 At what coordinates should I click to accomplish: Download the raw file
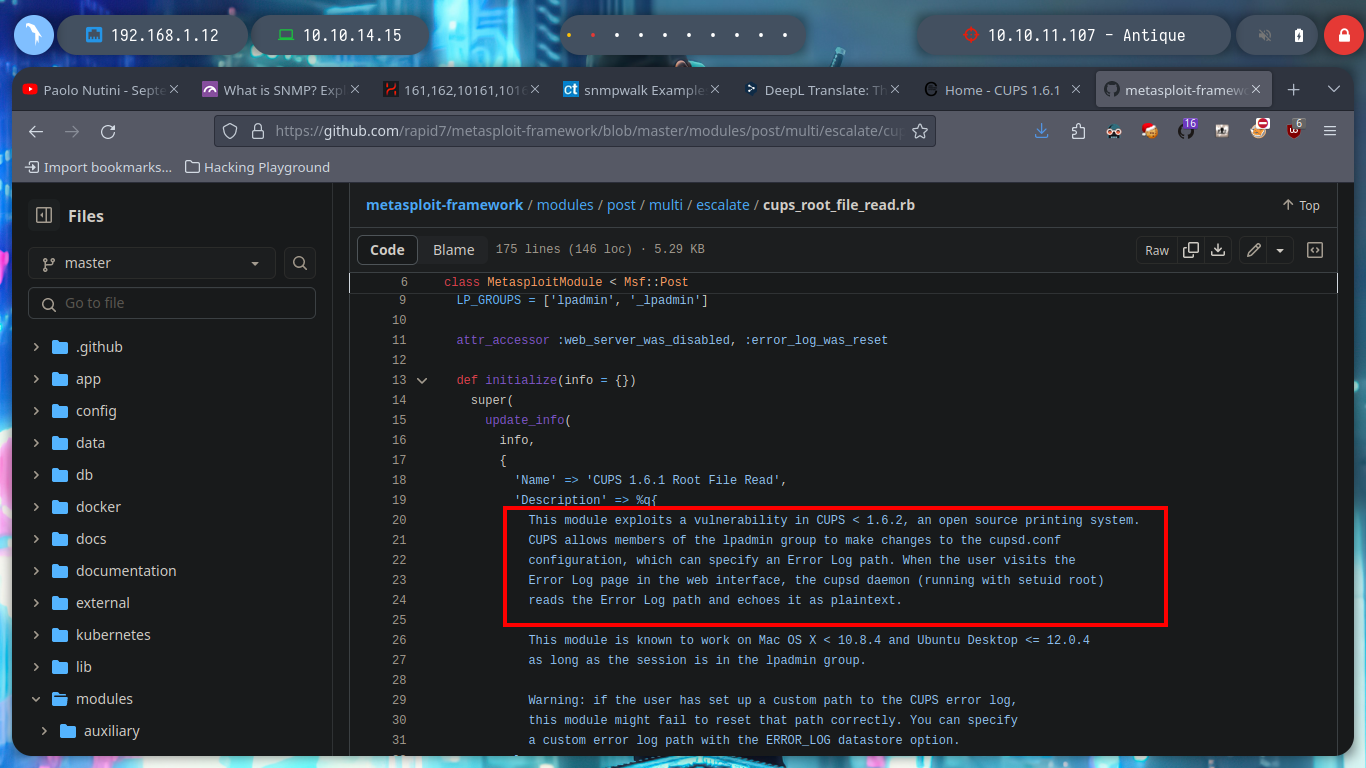[x=1218, y=250]
